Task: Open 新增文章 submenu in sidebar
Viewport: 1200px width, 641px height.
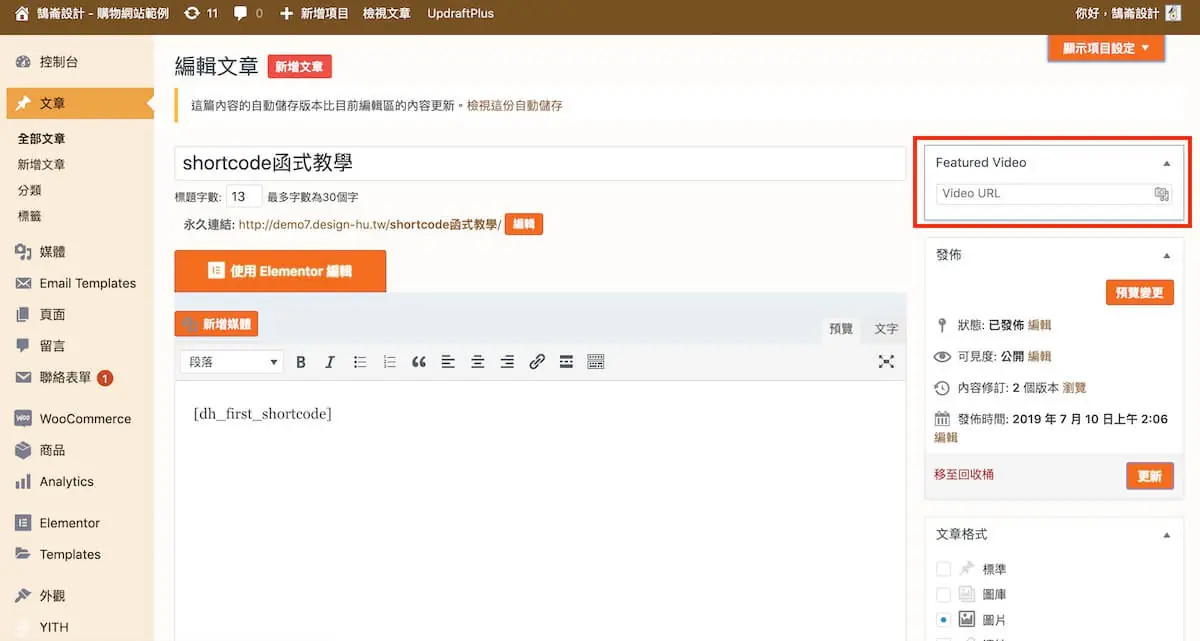Action: tap(42, 165)
